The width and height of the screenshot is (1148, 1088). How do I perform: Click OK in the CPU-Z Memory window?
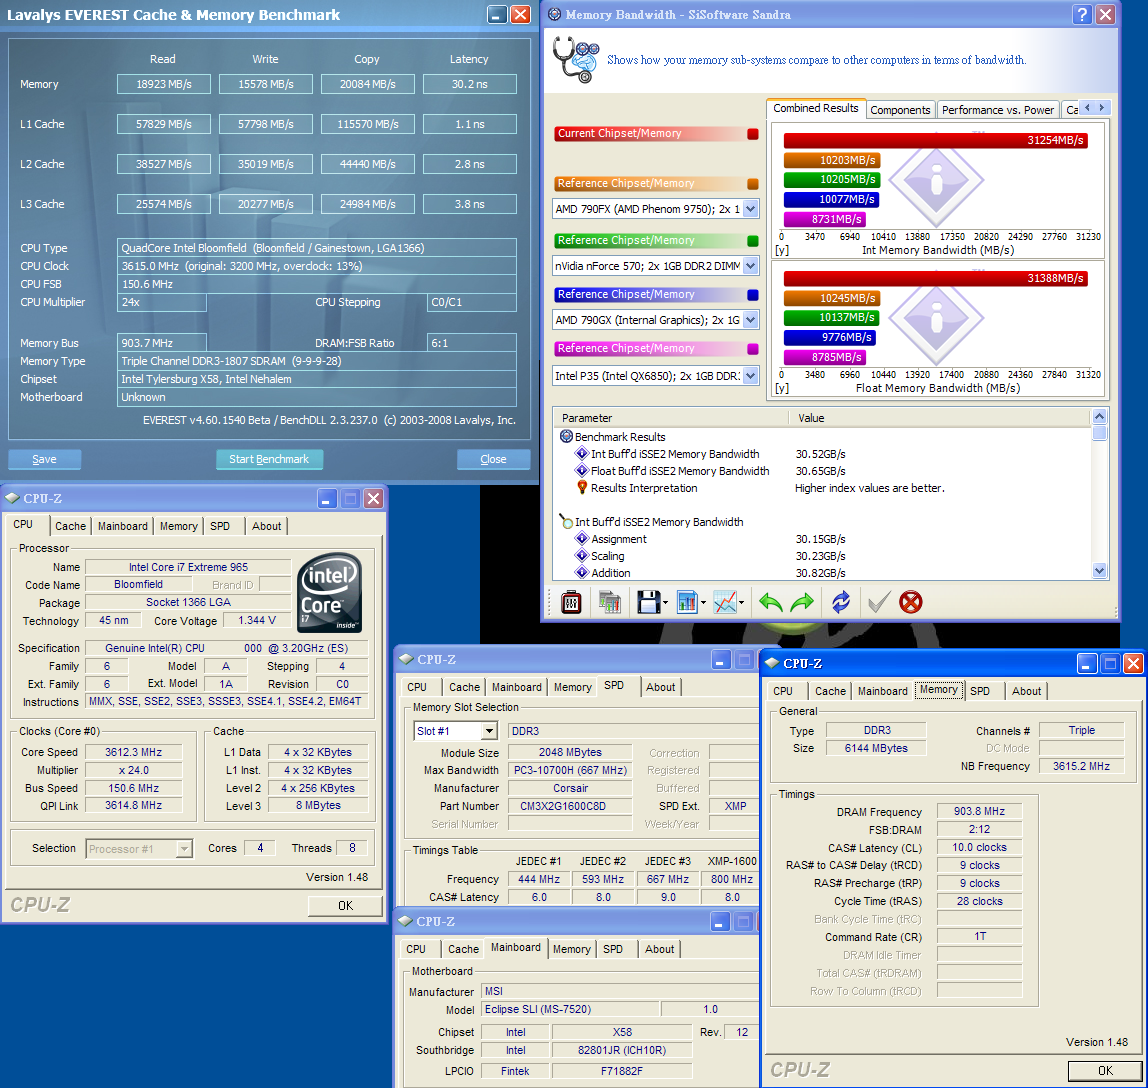1104,1071
